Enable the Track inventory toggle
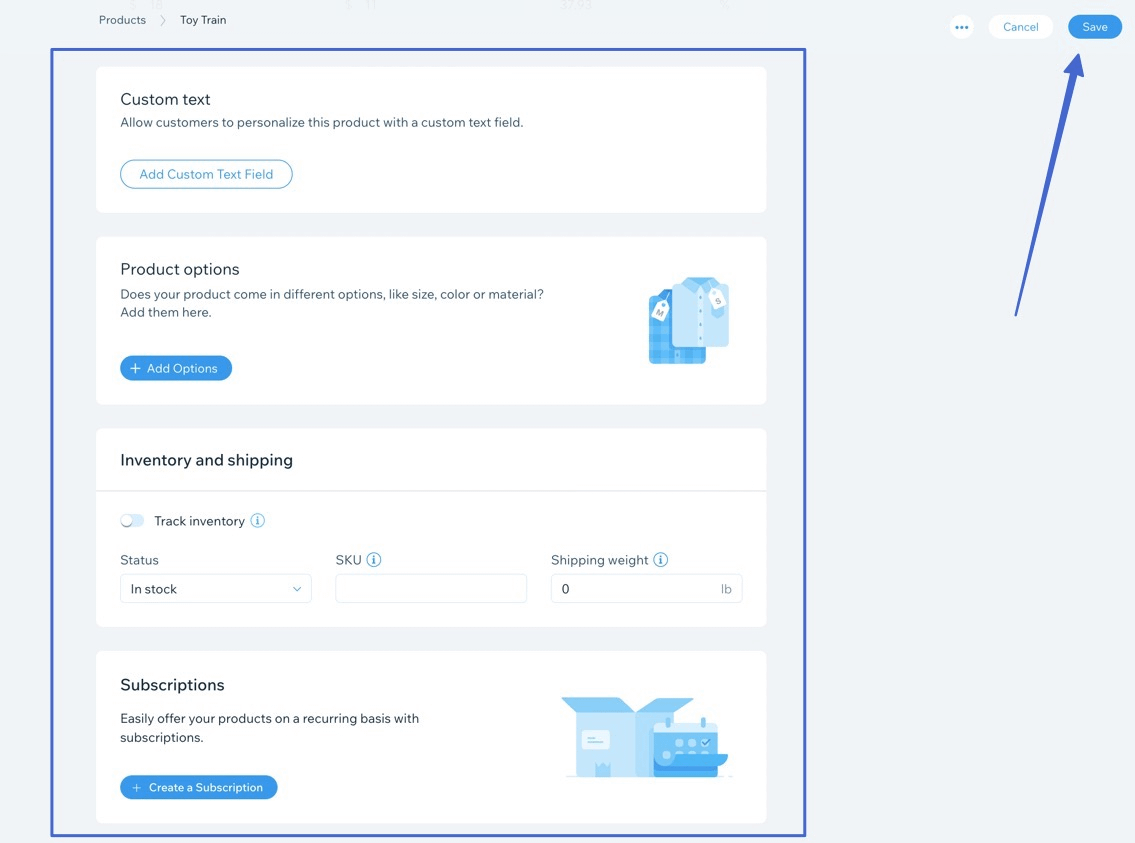Image resolution: width=1135 pixels, height=843 pixels. [x=132, y=520]
